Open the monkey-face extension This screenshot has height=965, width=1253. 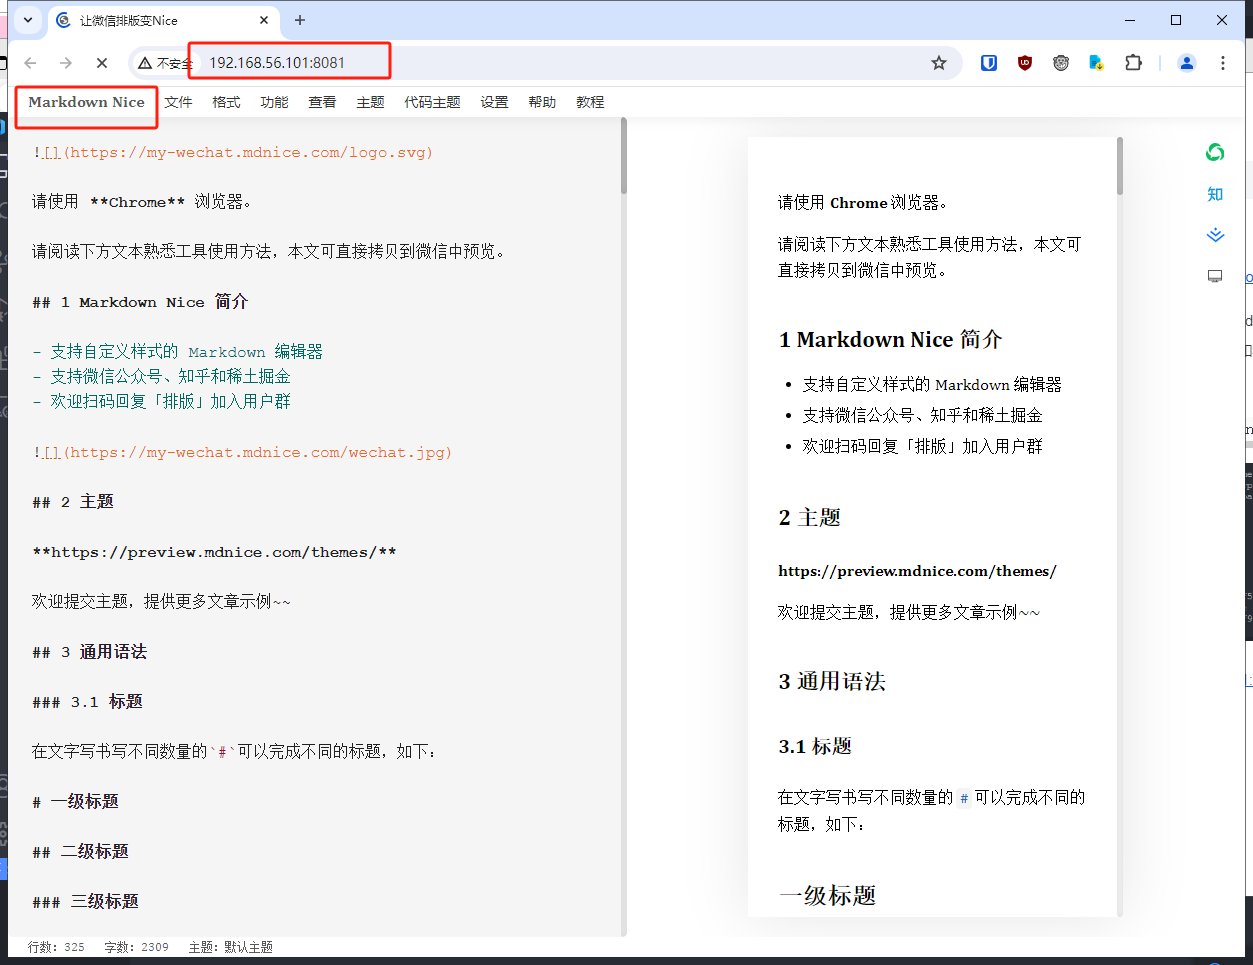coord(1061,63)
